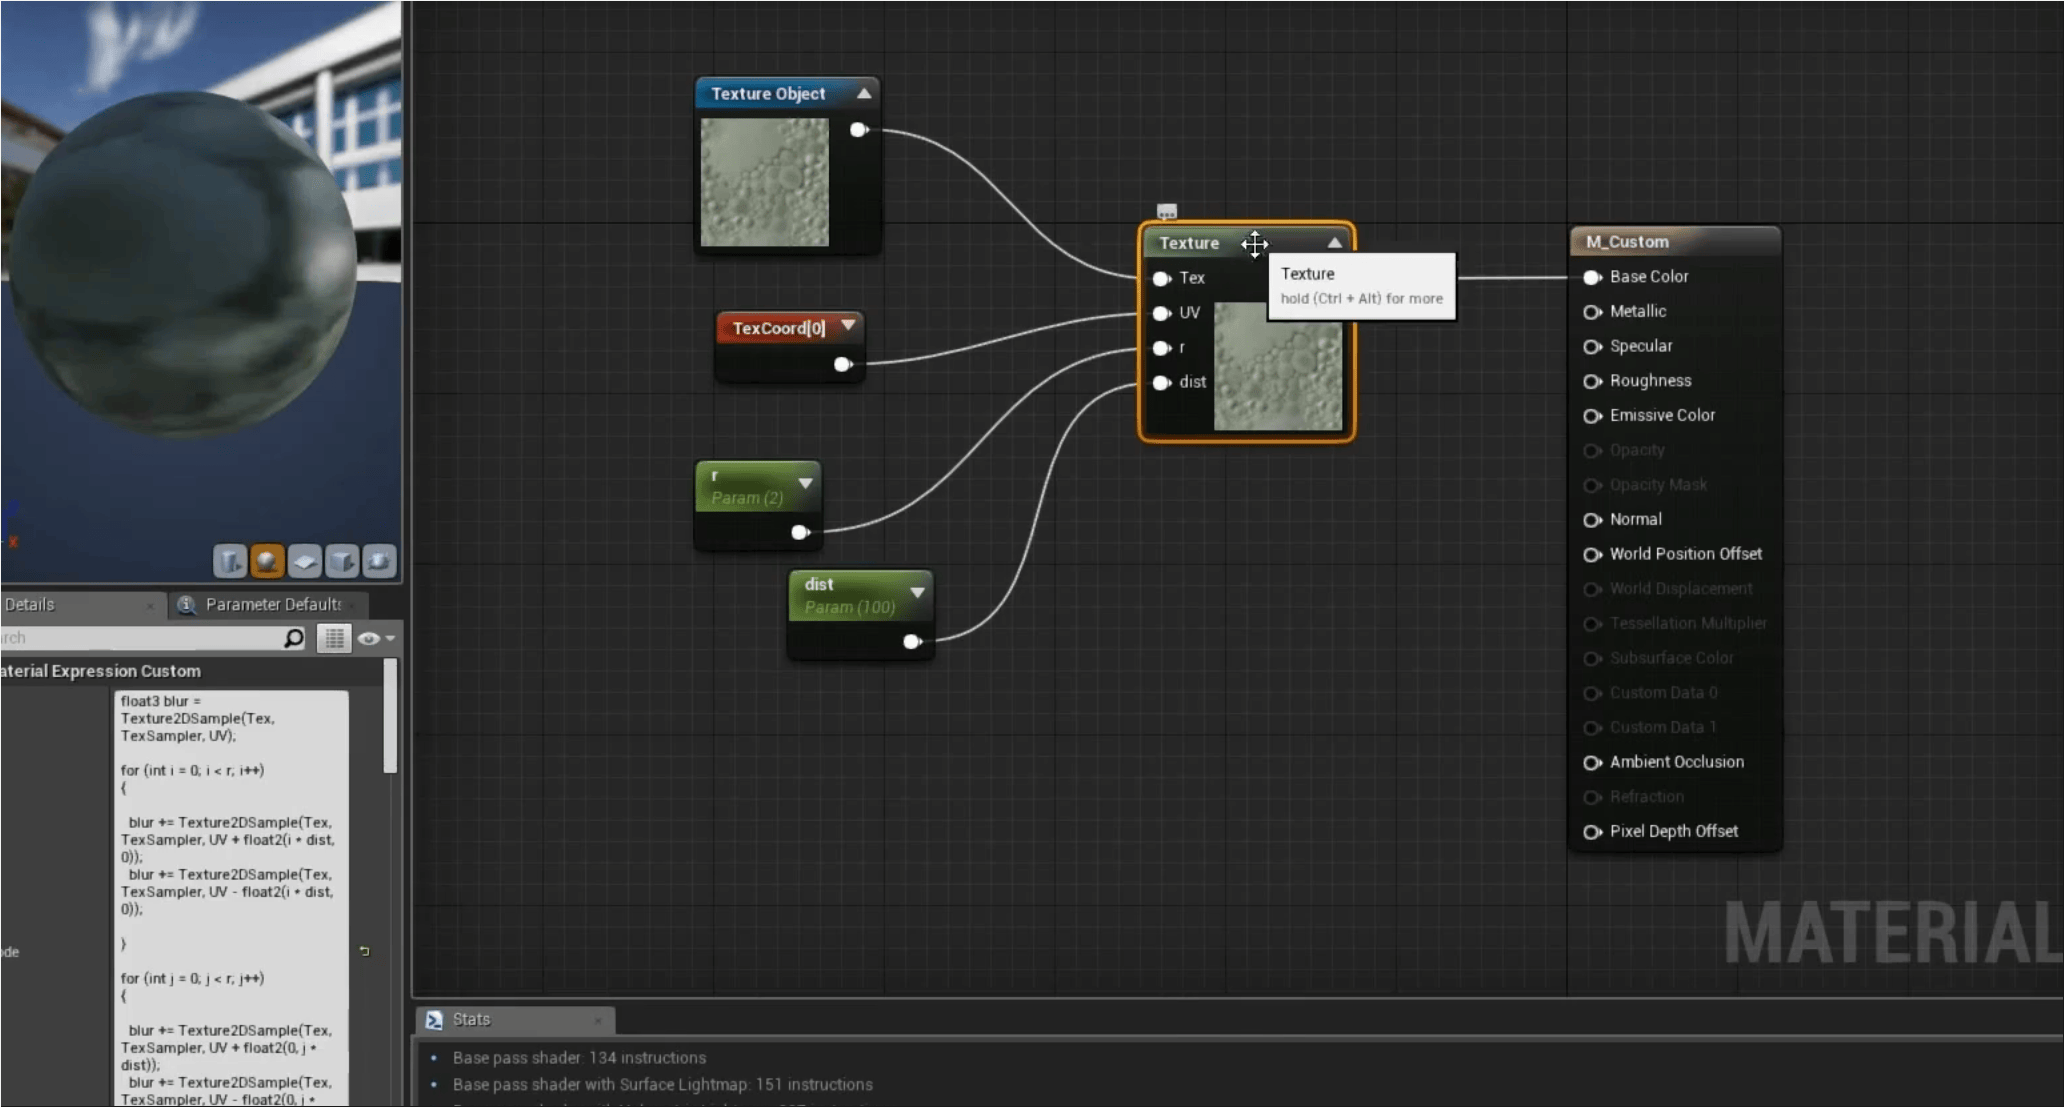Use selected mesh as preview shape

[x=378, y=561]
